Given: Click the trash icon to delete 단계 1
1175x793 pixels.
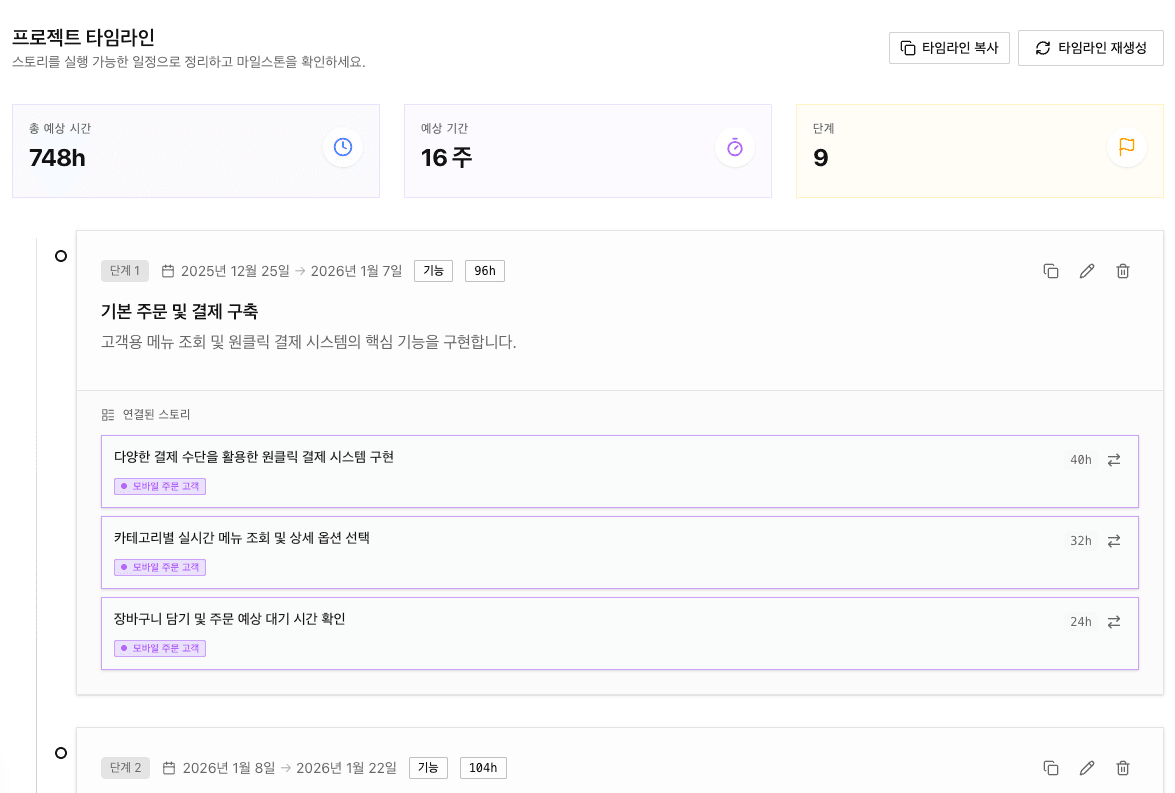Looking at the screenshot, I should point(1123,270).
